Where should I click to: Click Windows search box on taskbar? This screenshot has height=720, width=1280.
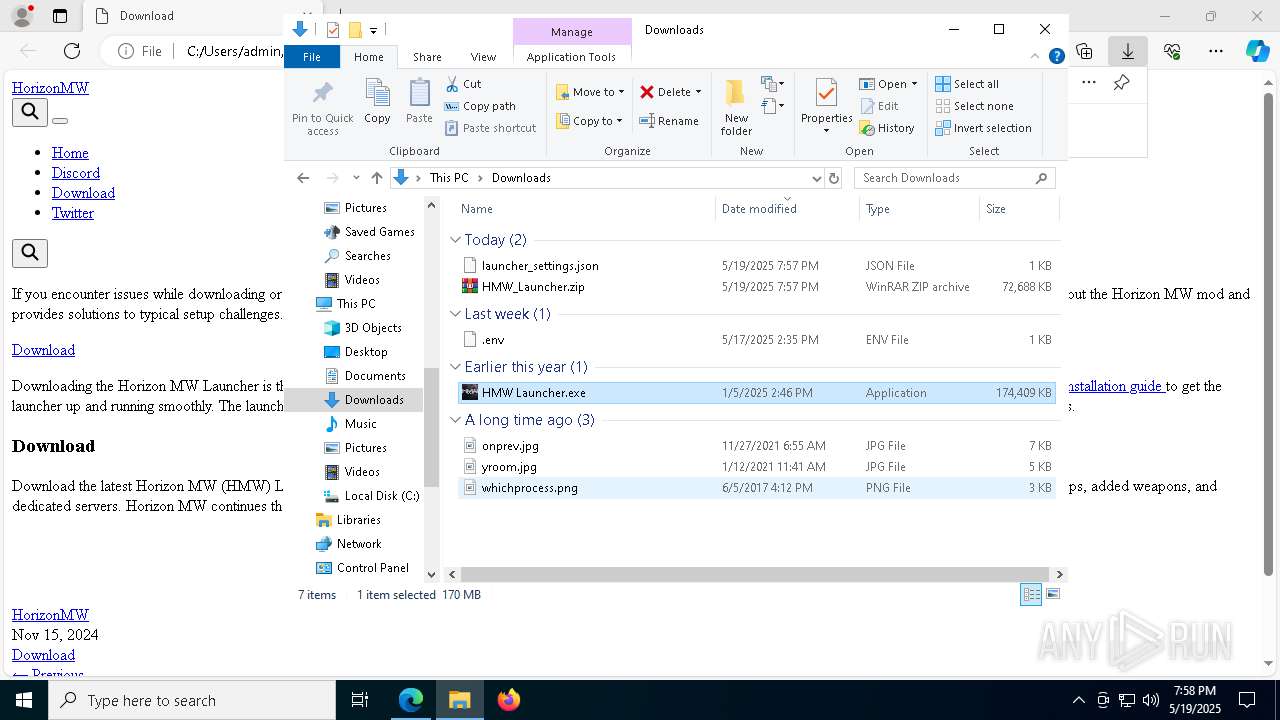click(192, 700)
